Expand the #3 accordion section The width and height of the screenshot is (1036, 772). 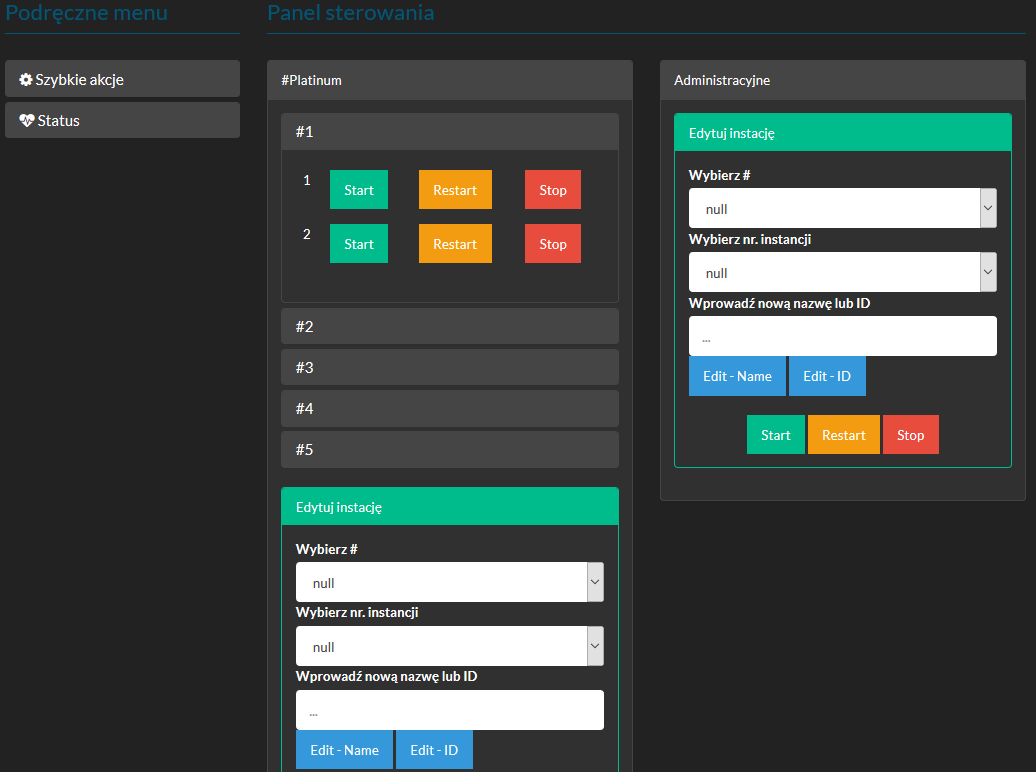(450, 368)
